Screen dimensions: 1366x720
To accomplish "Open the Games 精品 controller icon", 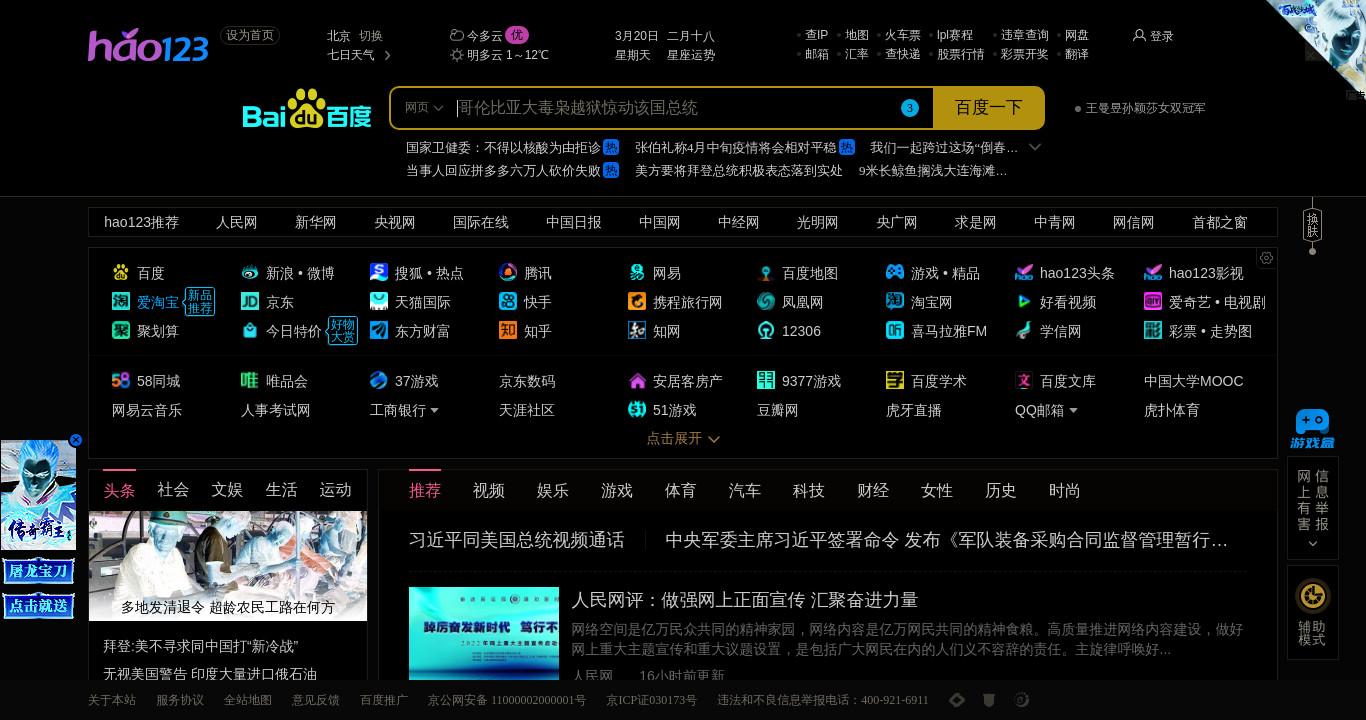I will pos(895,272).
